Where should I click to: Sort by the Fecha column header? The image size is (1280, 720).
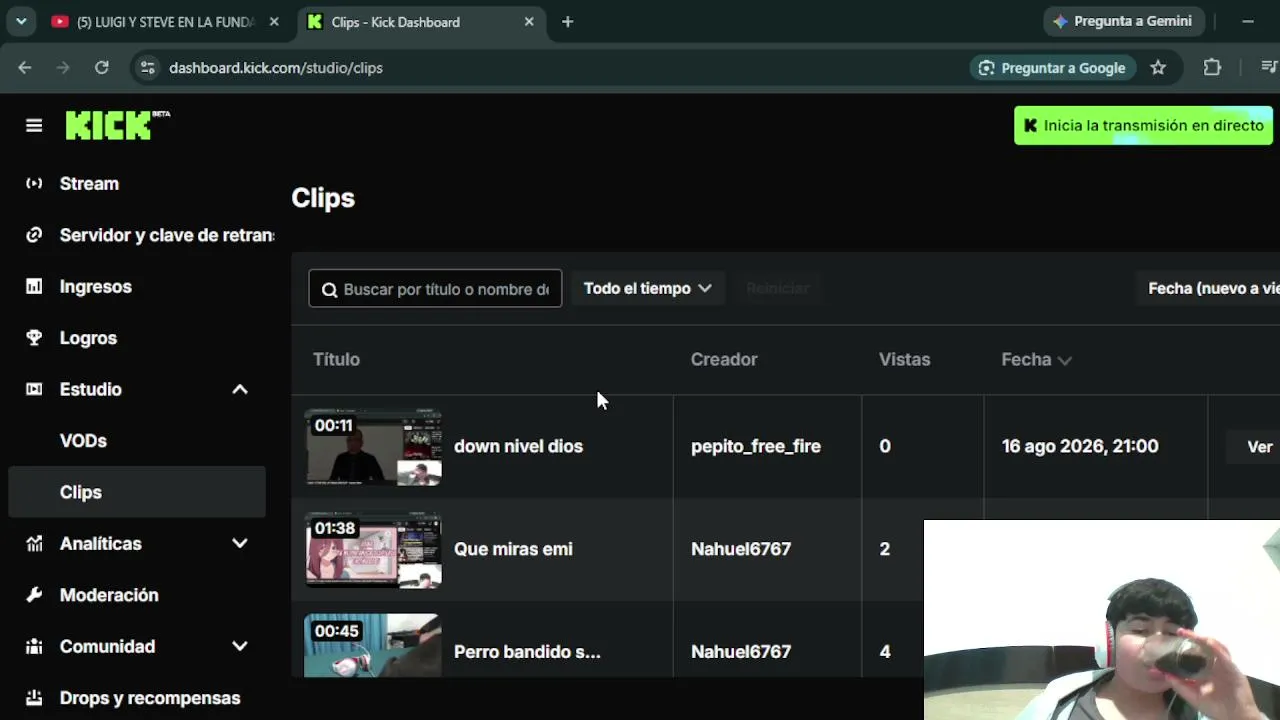tap(1036, 359)
